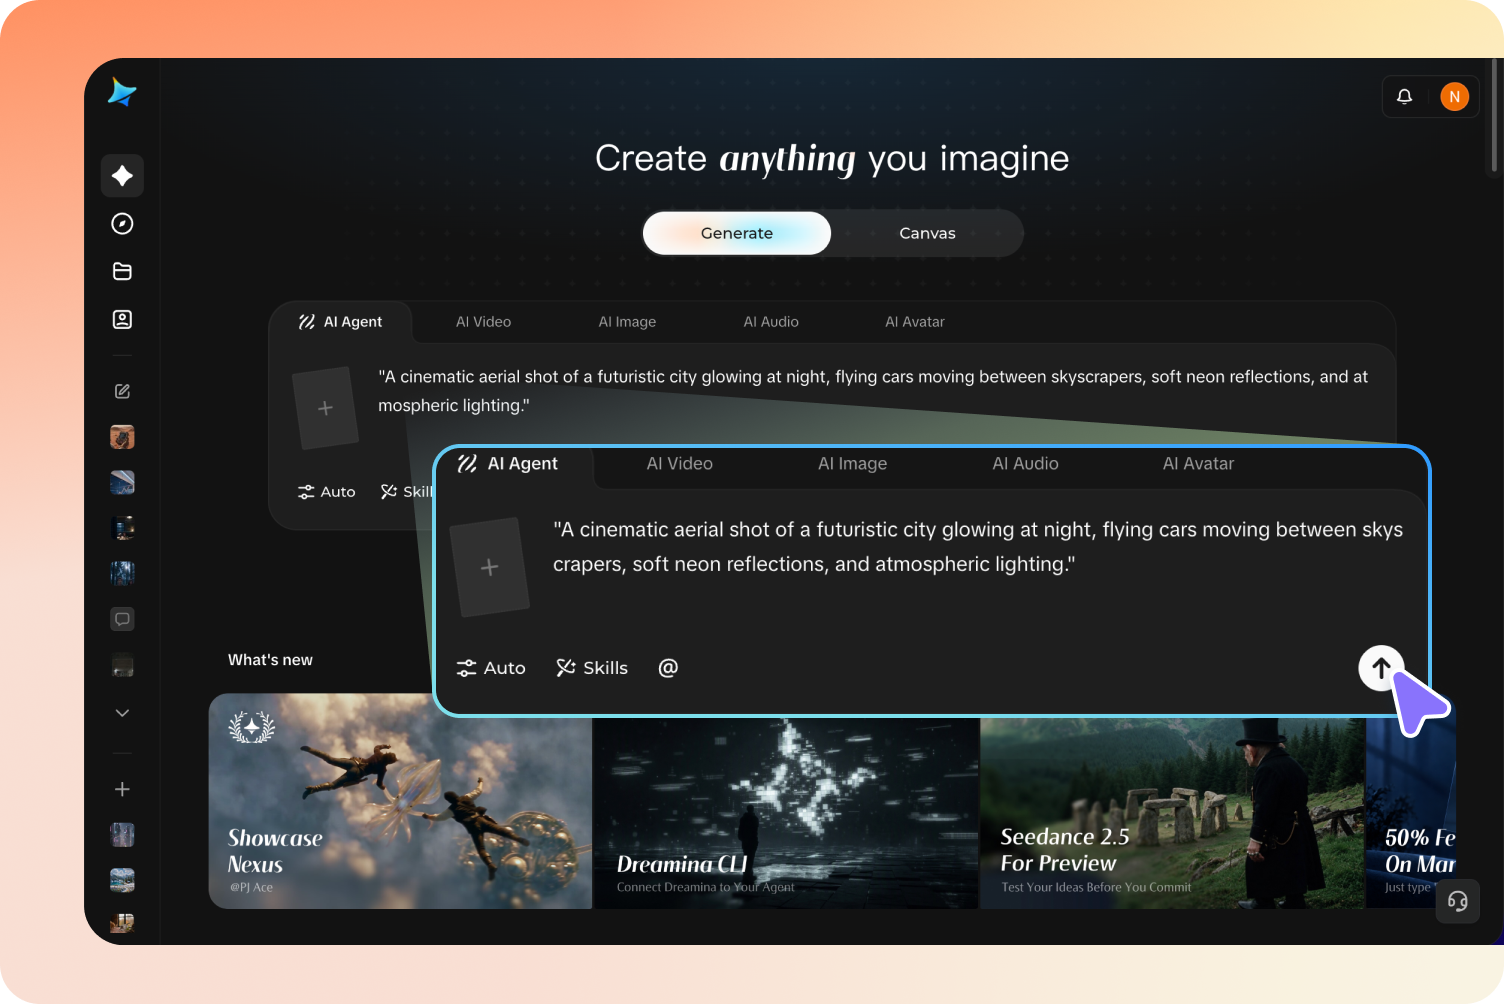Open the folder Assets icon in the sidebar
The image size is (1504, 1004).
coord(122,272)
